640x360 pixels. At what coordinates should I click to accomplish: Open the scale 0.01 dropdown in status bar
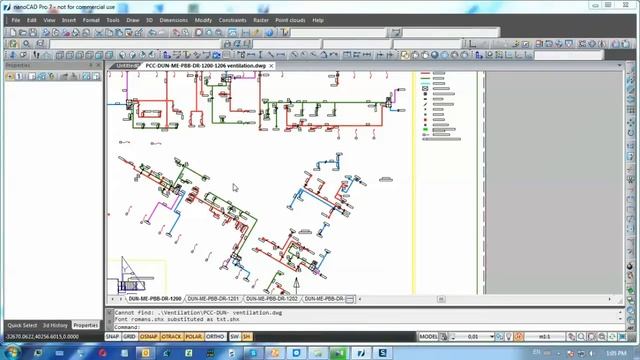click(491, 337)
